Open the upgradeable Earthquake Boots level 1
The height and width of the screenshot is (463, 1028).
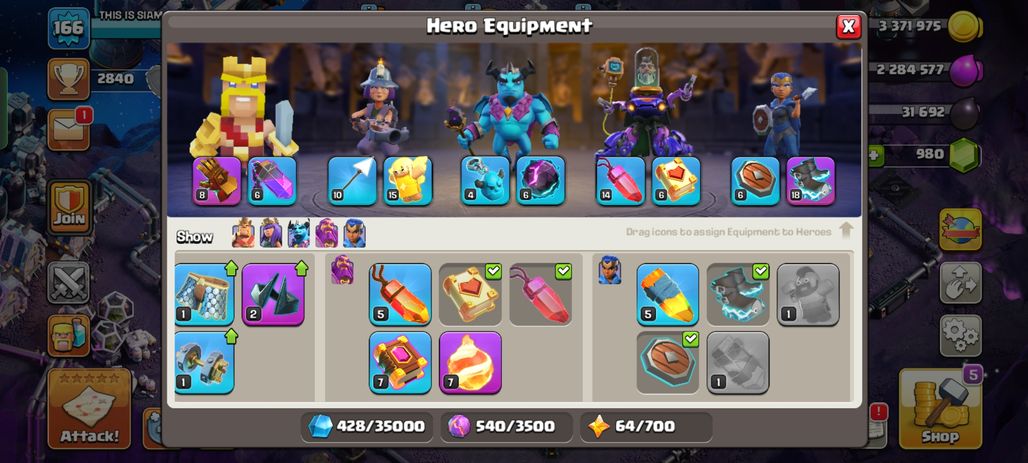[205, 294]
